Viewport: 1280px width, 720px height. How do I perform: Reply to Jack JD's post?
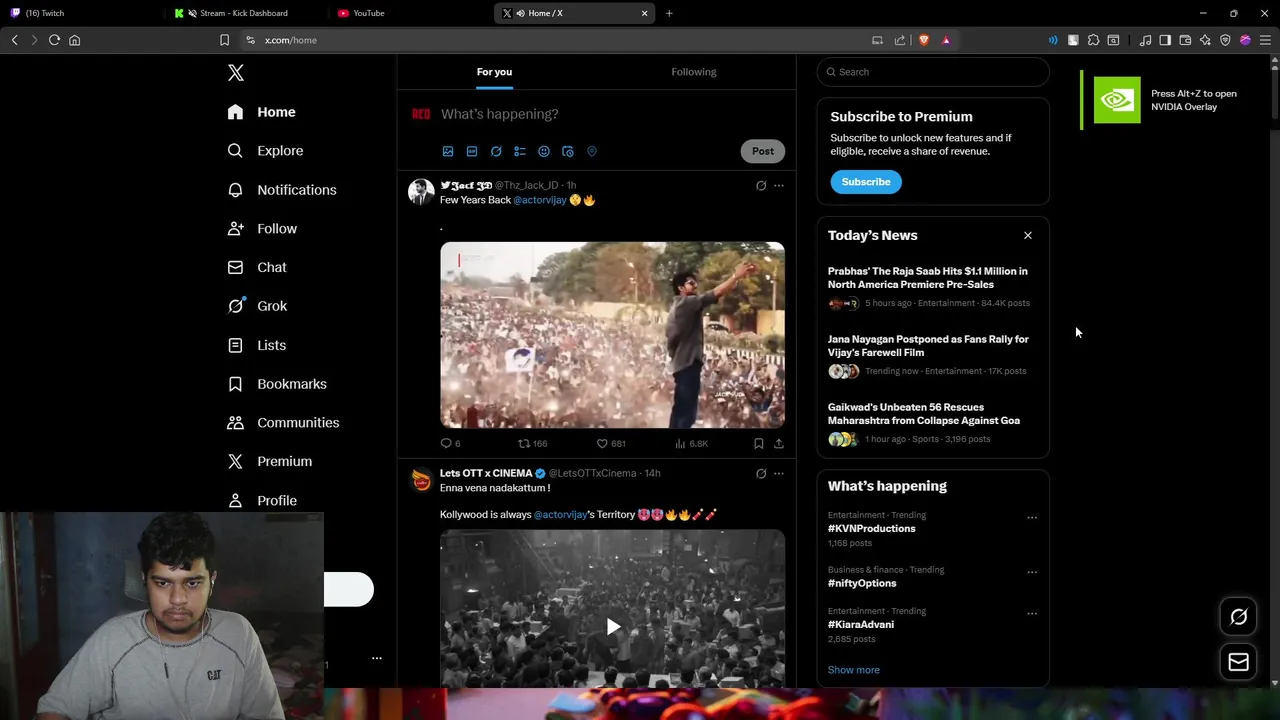(x=451, y=443)
